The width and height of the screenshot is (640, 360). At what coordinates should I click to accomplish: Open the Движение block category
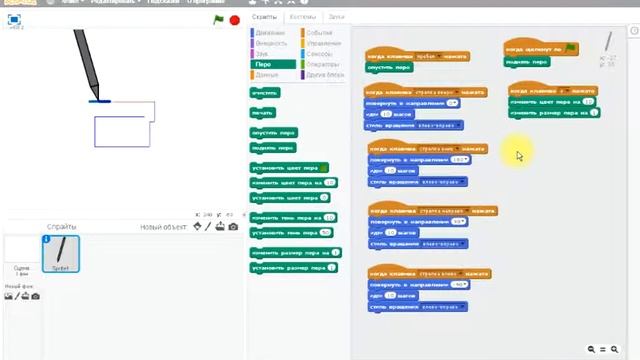pos(270,33)
